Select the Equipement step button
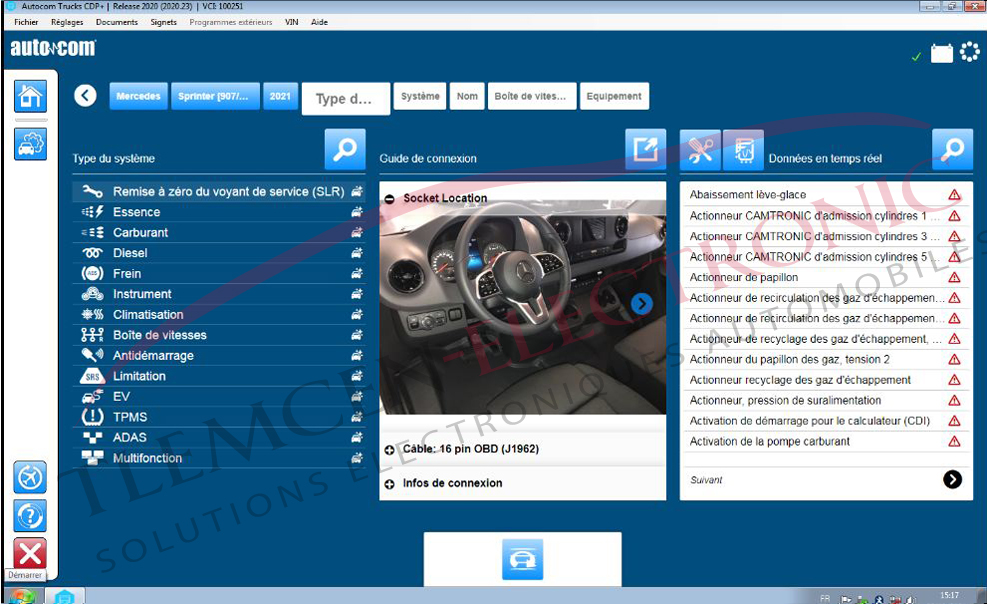 [x=614, y=96]
